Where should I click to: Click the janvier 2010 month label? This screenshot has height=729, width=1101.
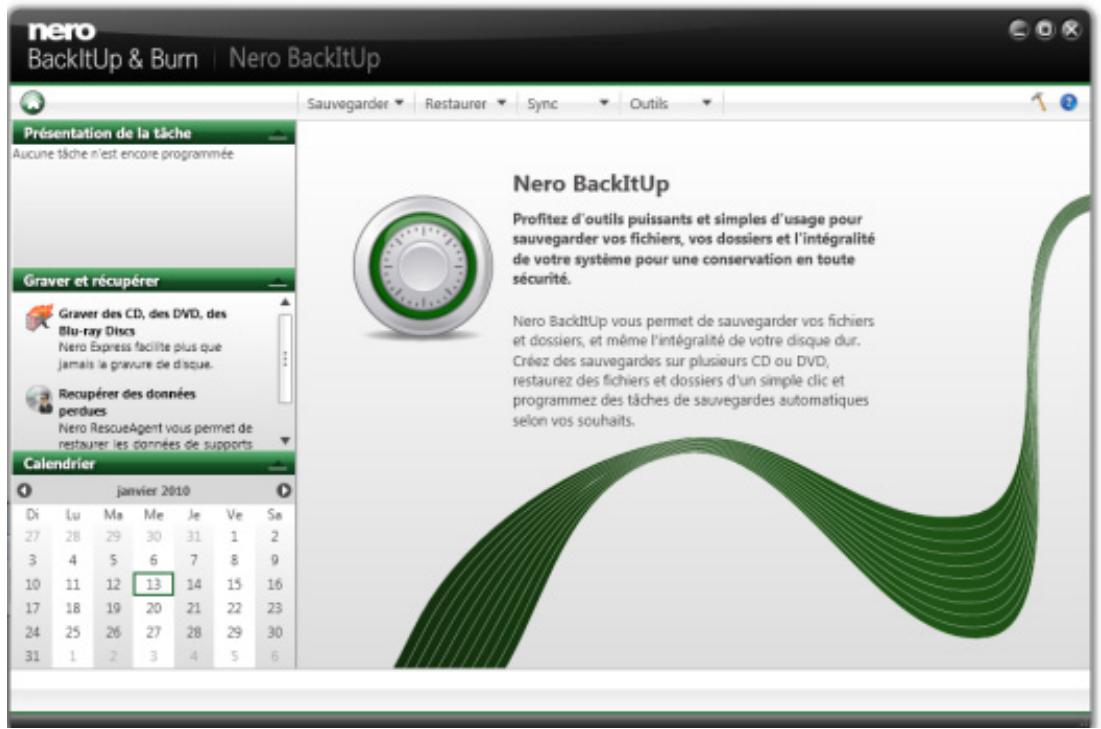153,490
